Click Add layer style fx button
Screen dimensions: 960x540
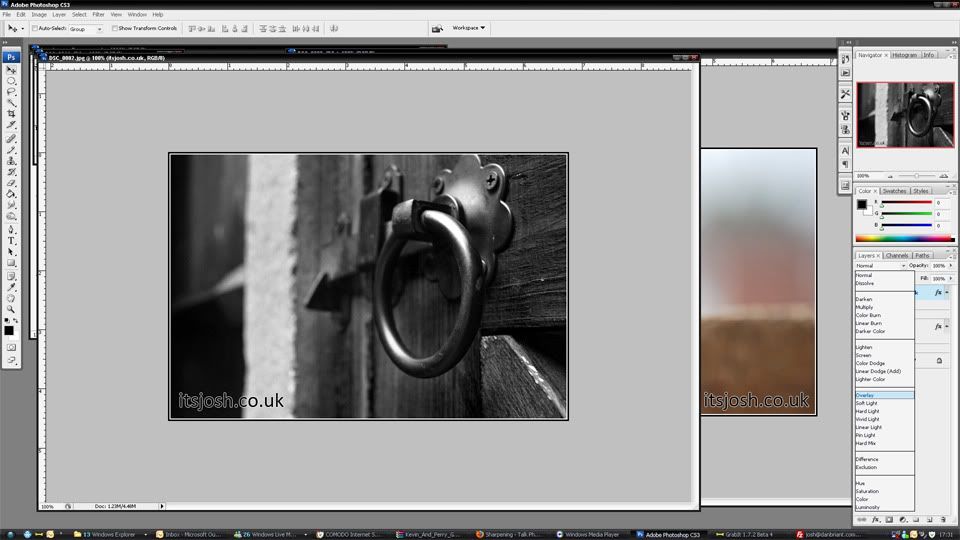coord(876,519)
